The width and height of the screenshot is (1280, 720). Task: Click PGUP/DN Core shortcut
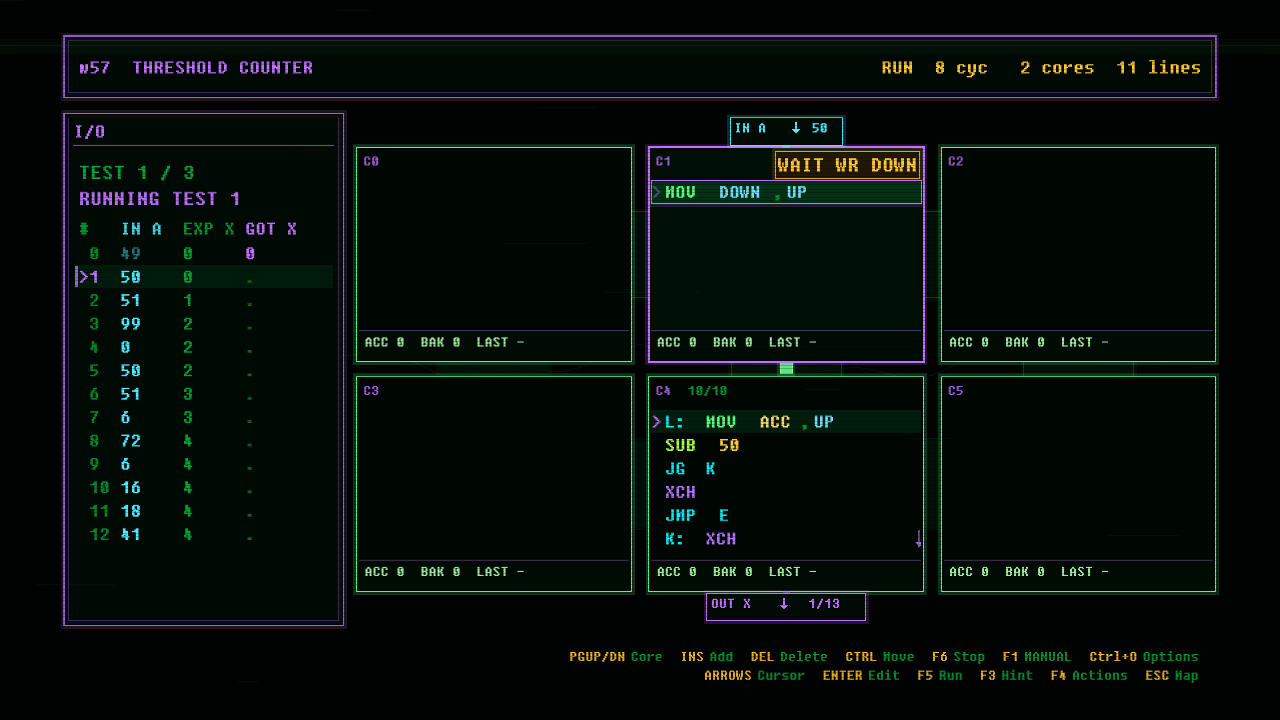(616, 657)
